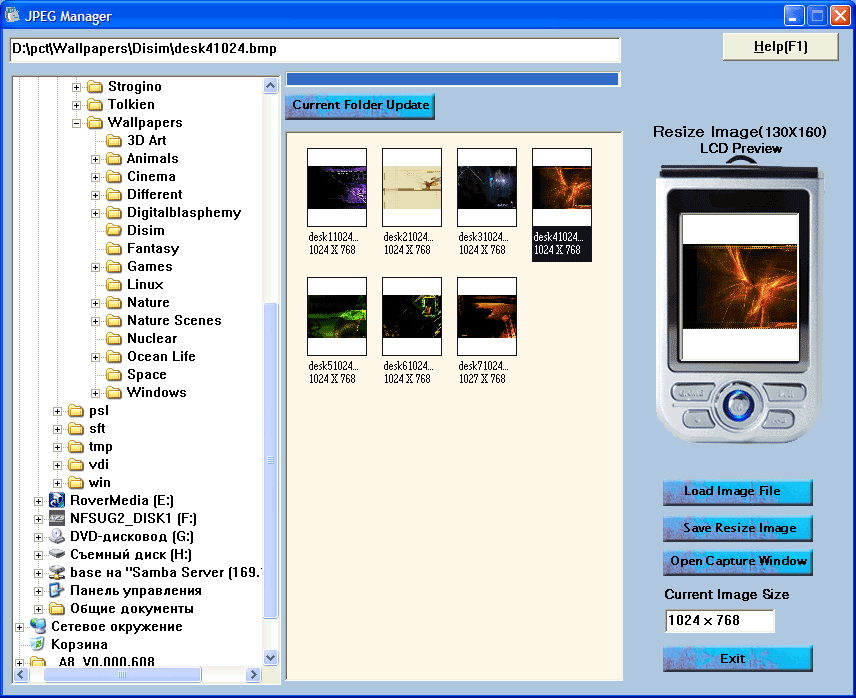Viewport: 856px width, 698px height.
Task: Click the folder tree scroll down arrow
Action: pos(270,657)
